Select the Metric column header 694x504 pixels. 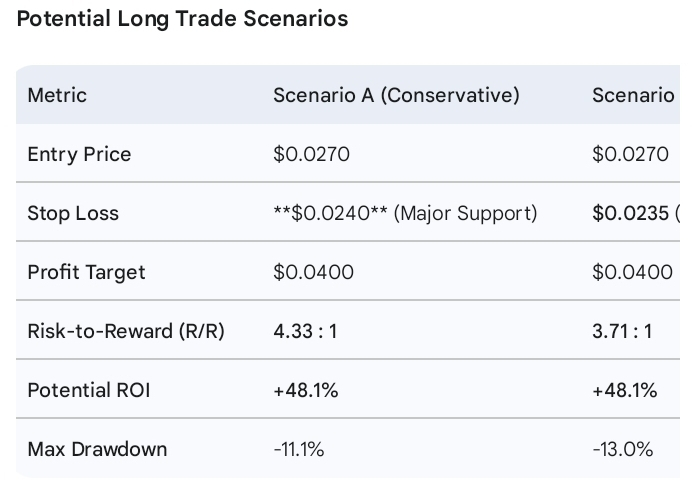[57, 95]
